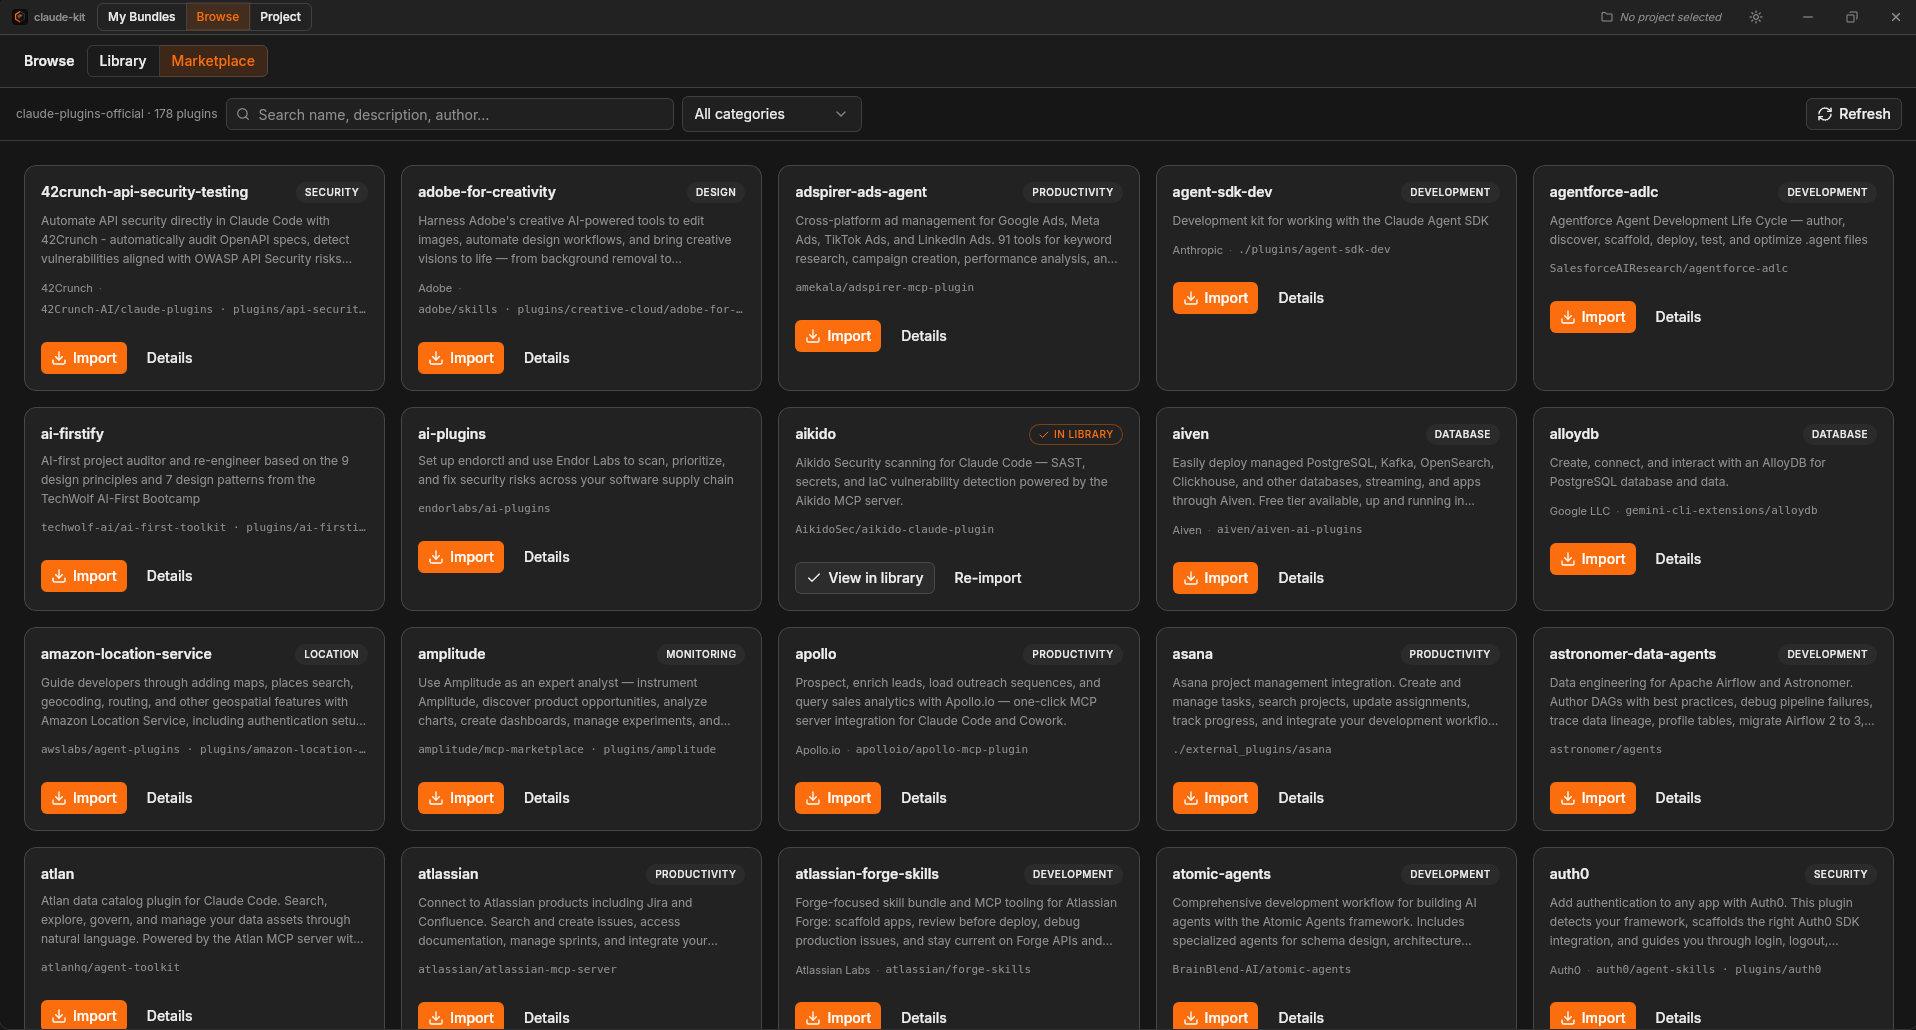Click No project selected label
The height and width of the screenshot is (1030, 1916).
[1670, 17]
